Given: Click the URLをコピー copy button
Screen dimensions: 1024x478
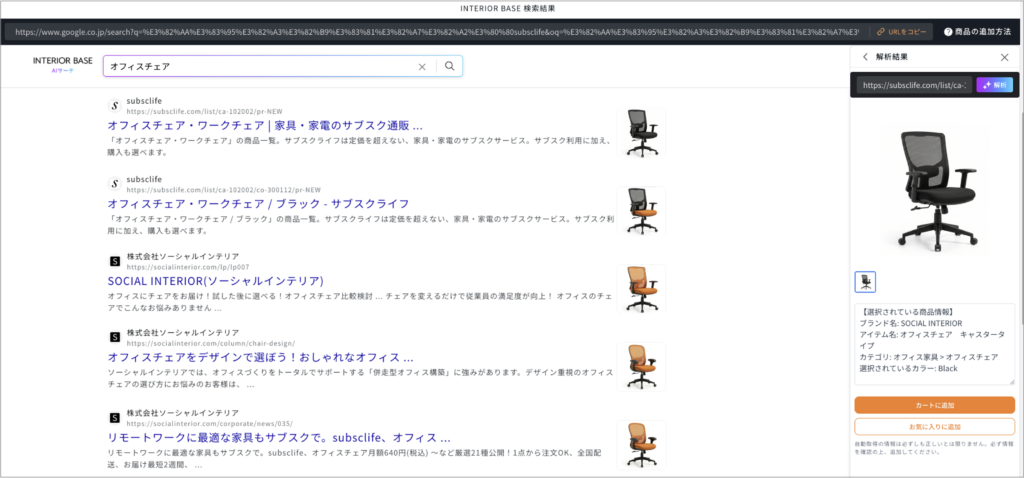Looking at the screenshot, I should [901, 32].
